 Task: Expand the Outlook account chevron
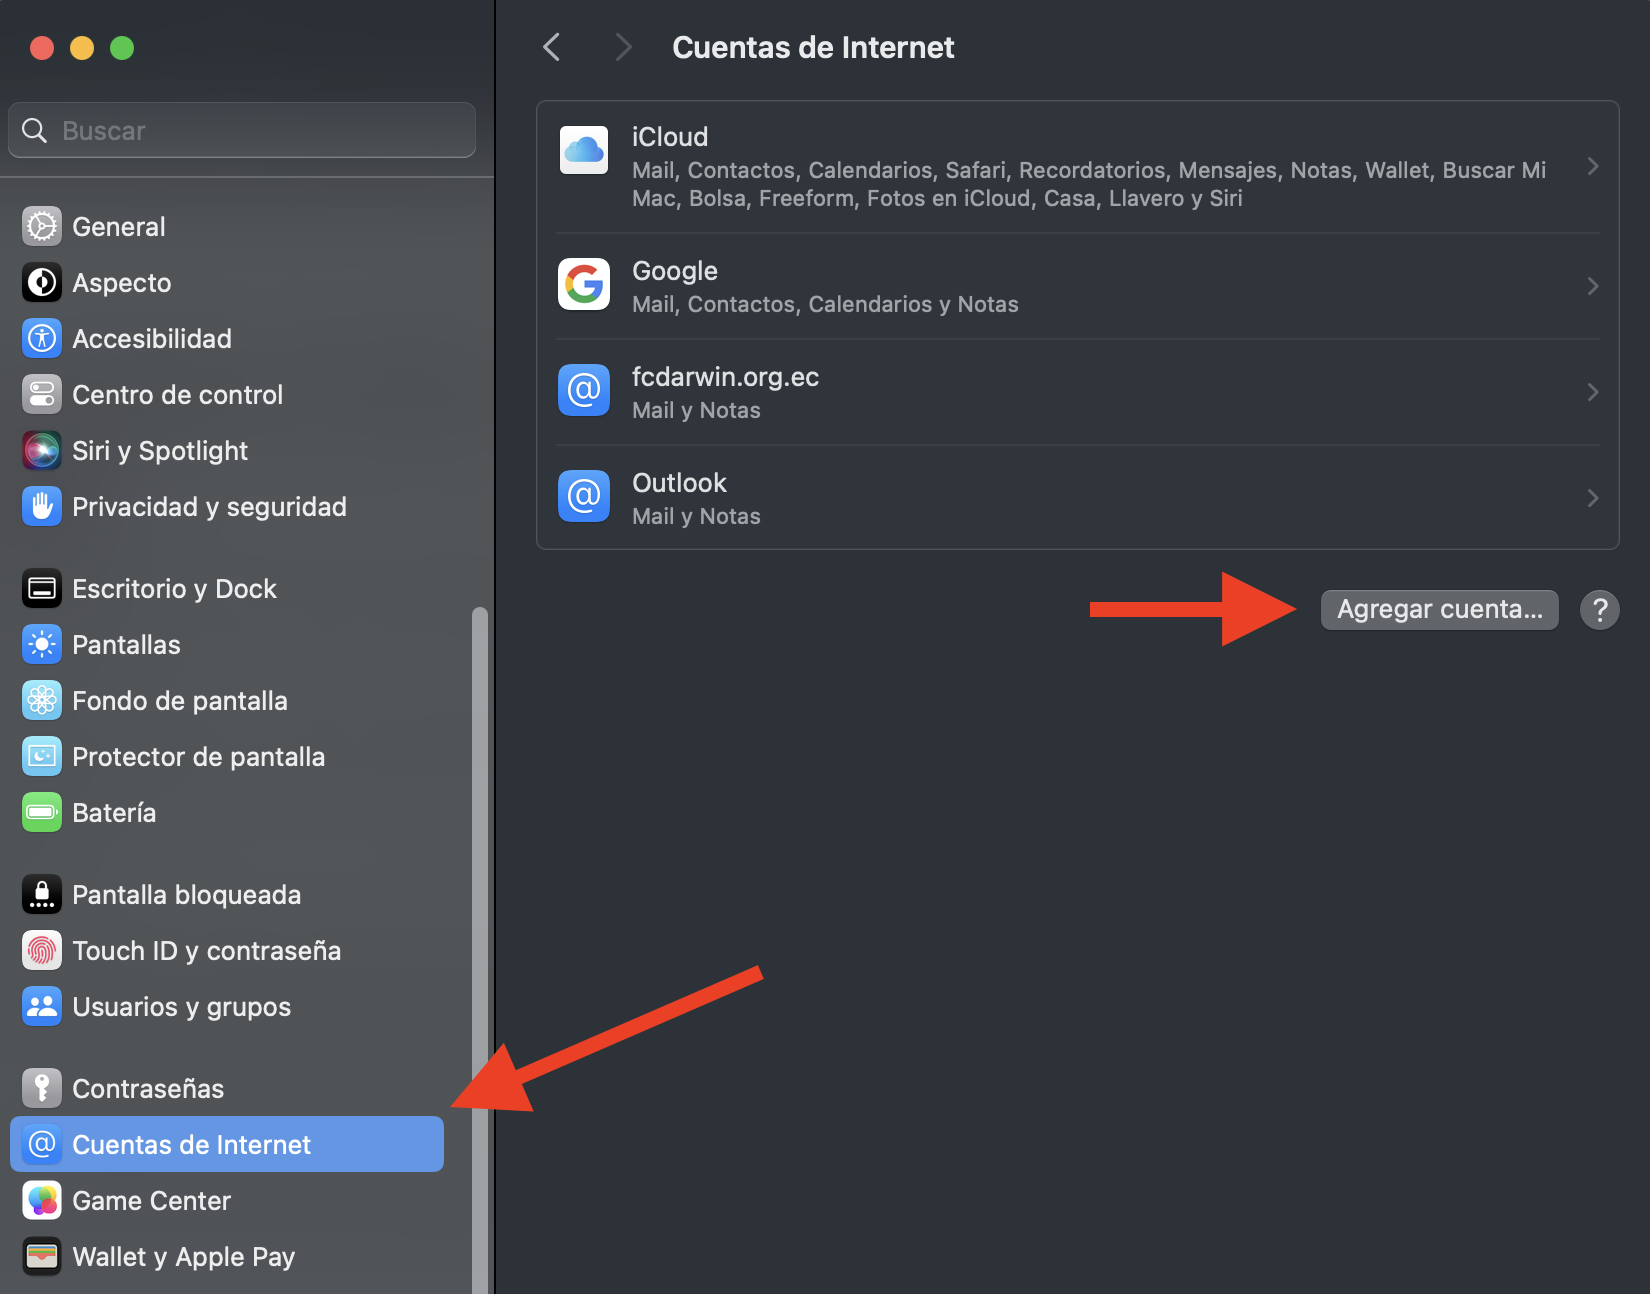coord(1593,498)
